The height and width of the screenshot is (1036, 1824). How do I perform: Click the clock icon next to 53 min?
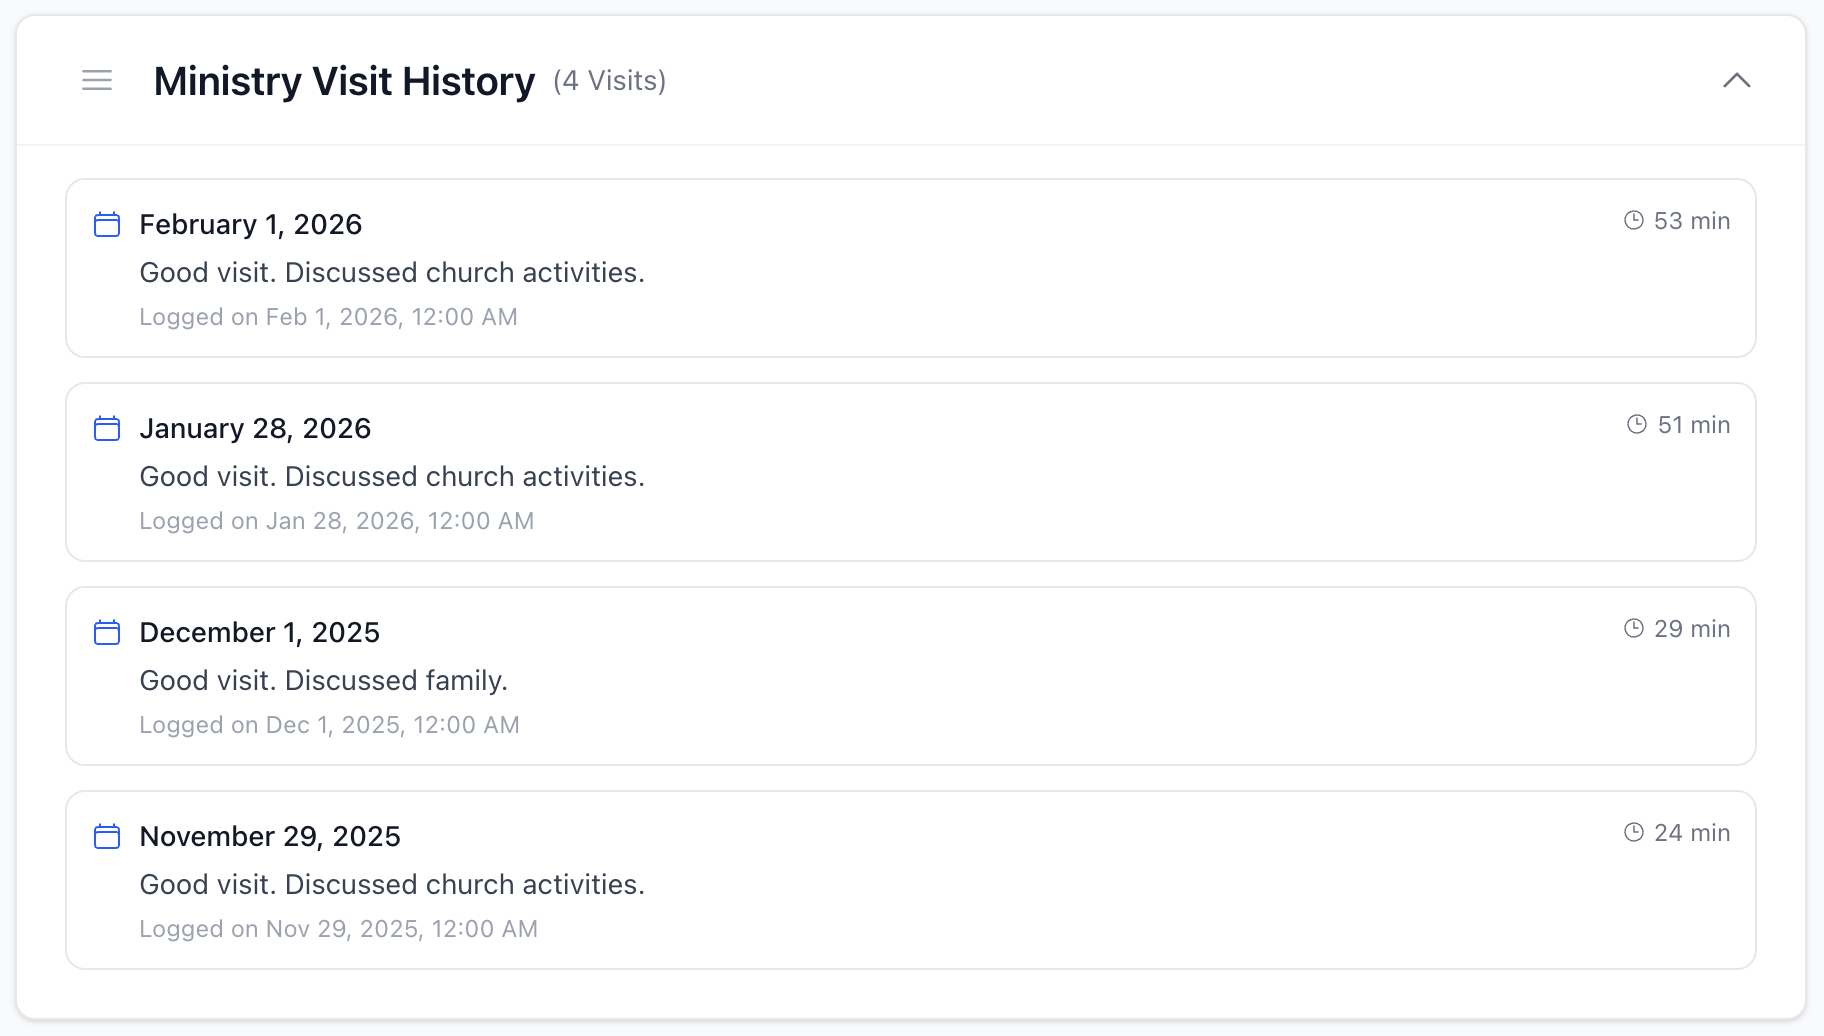click(1633, 220)
